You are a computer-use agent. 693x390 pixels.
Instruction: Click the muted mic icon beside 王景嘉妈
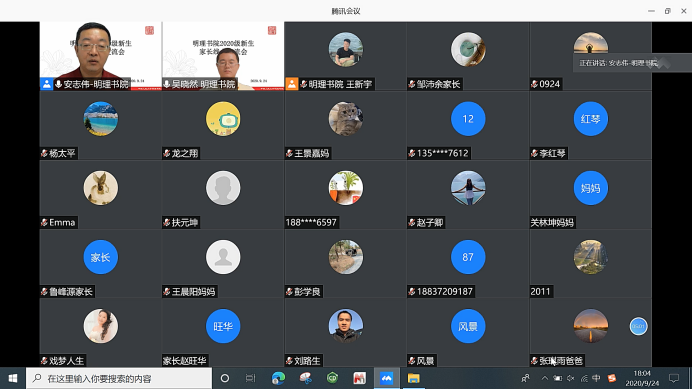point(289,153)
